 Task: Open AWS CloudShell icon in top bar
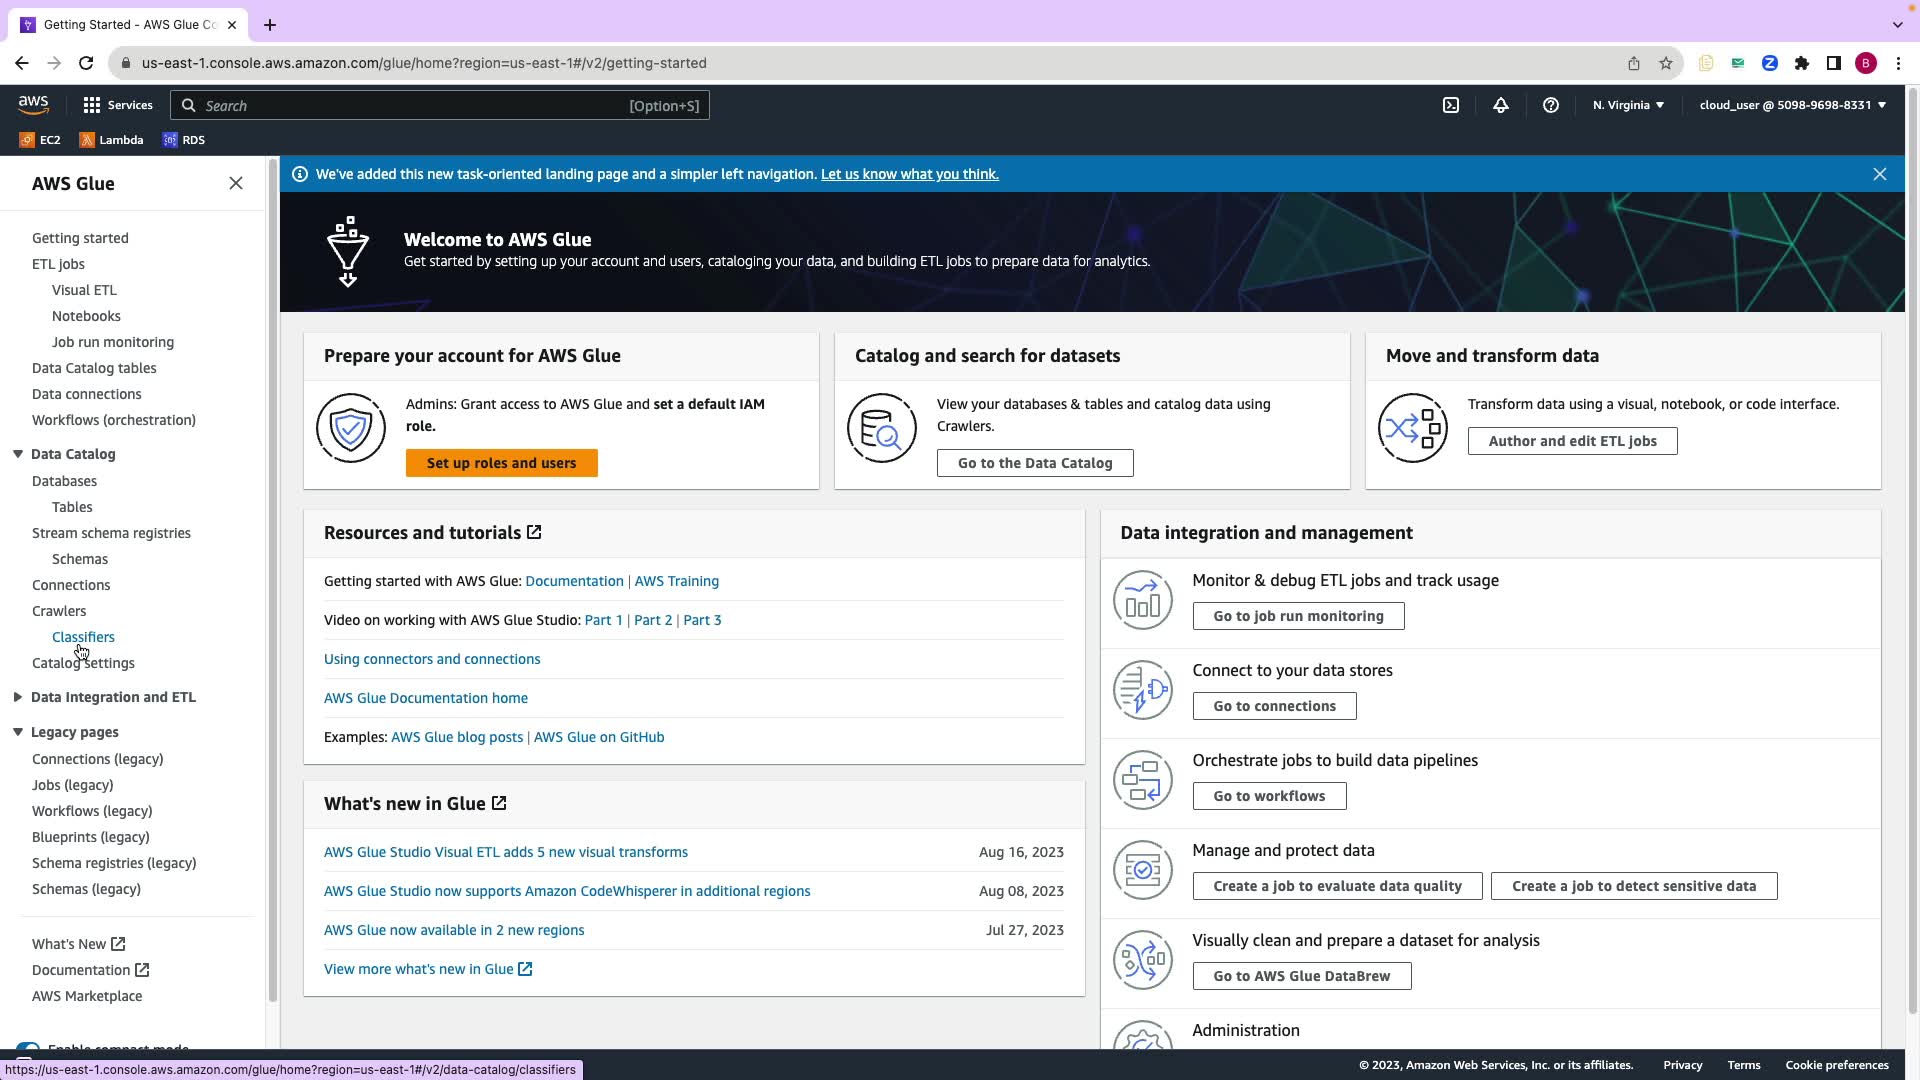click(x=1450, y=105)
